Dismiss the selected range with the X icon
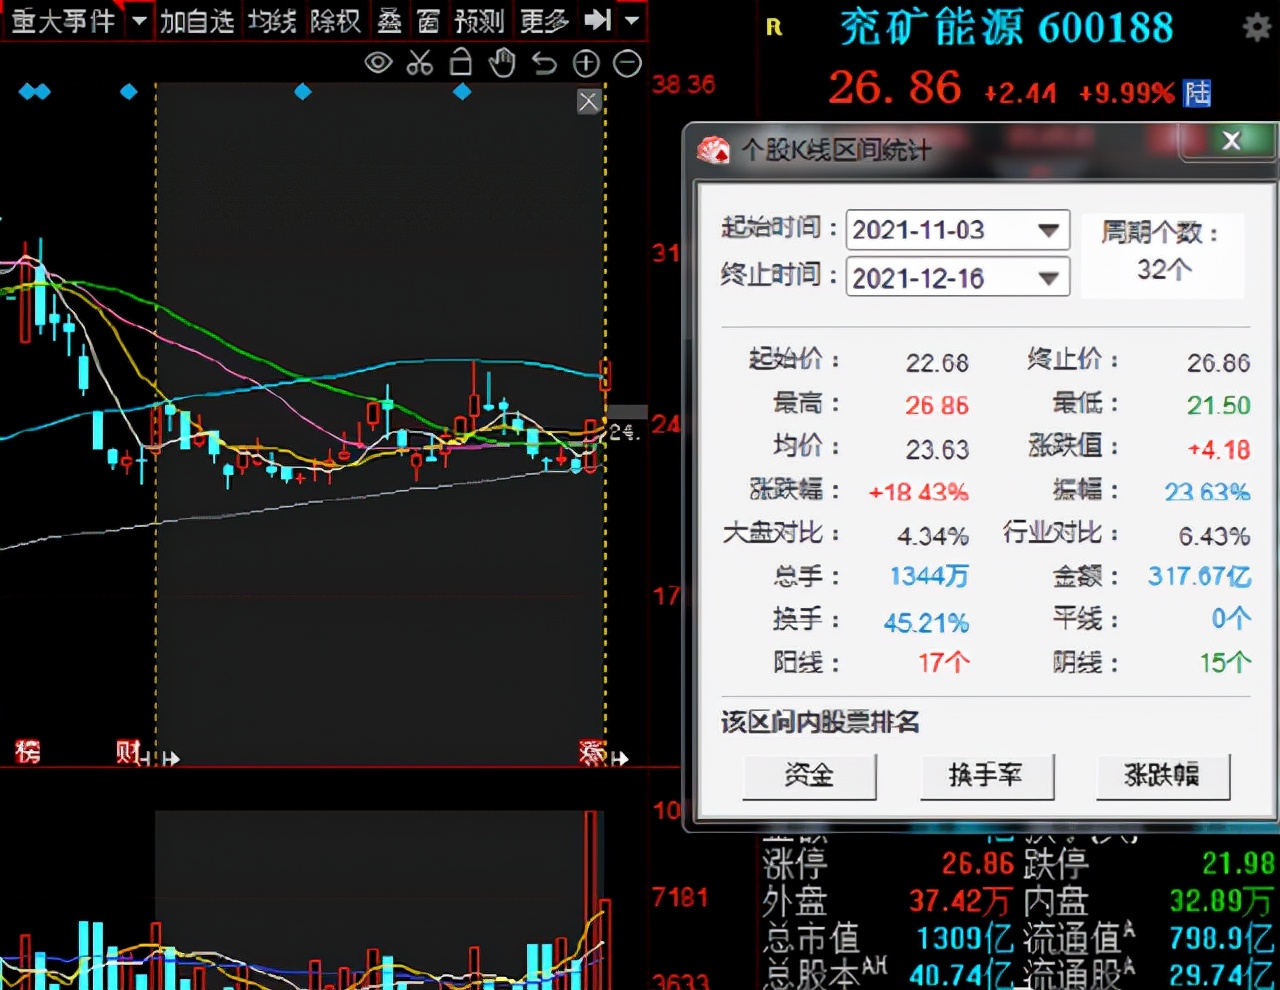This screenshot has height=990, width=1280. [x=588, y=101]
